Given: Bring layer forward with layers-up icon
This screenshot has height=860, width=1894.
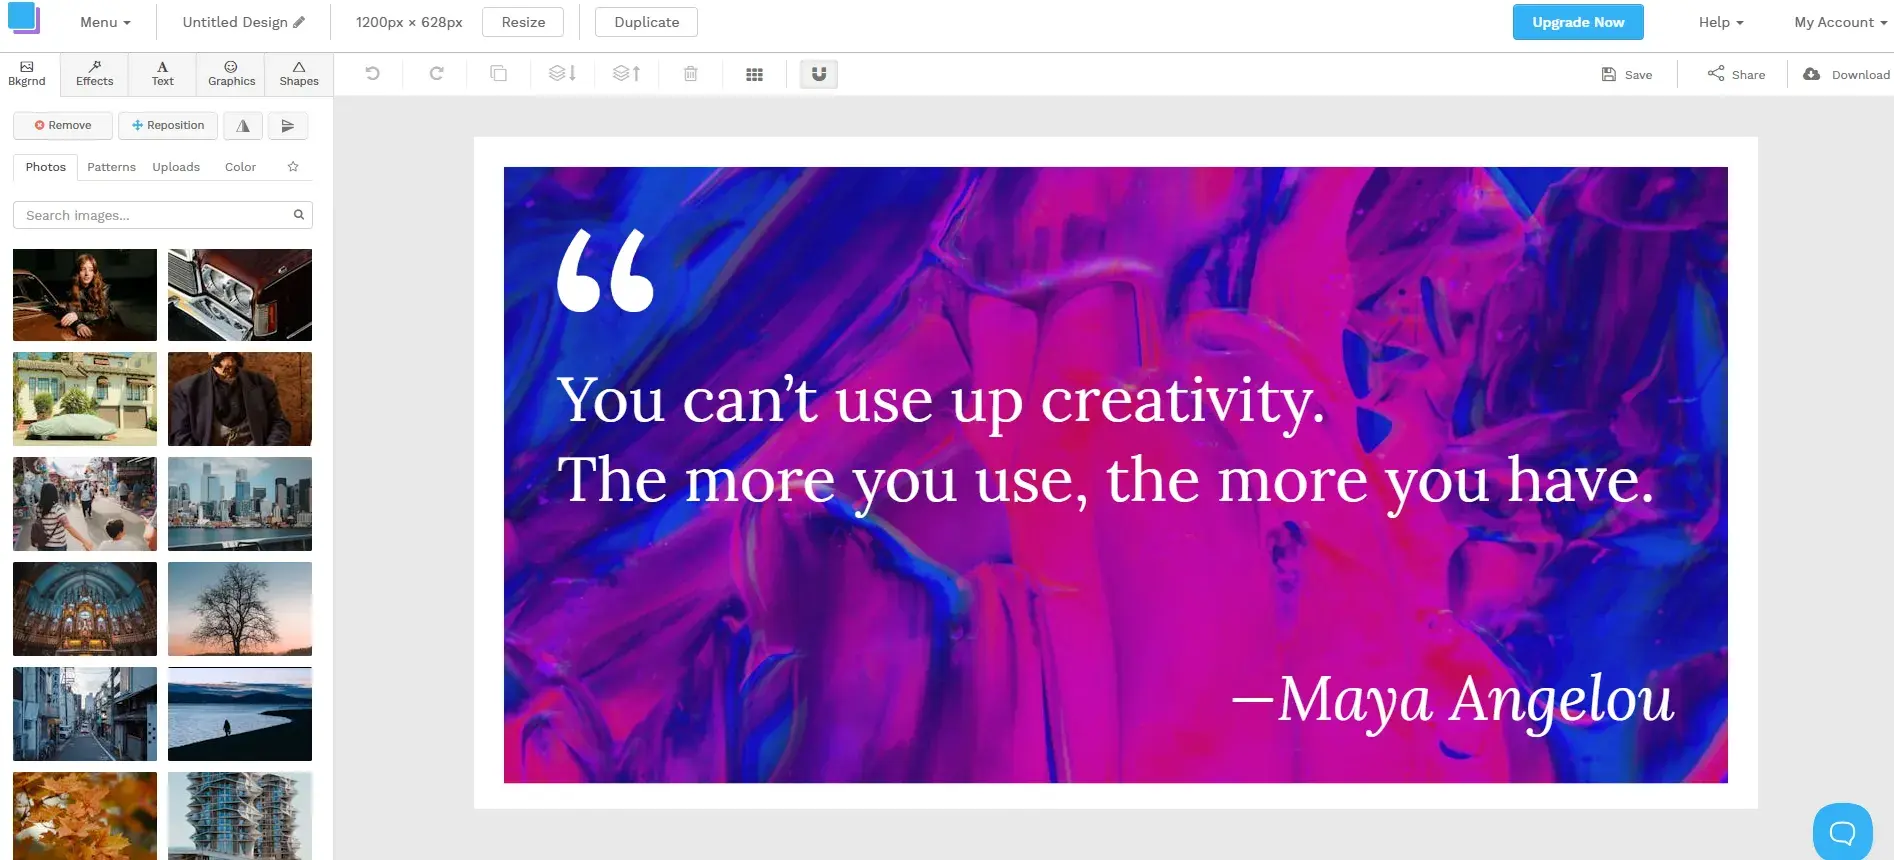Looking at the screenshot, I should pyautogui.click(x=626, y=74).
